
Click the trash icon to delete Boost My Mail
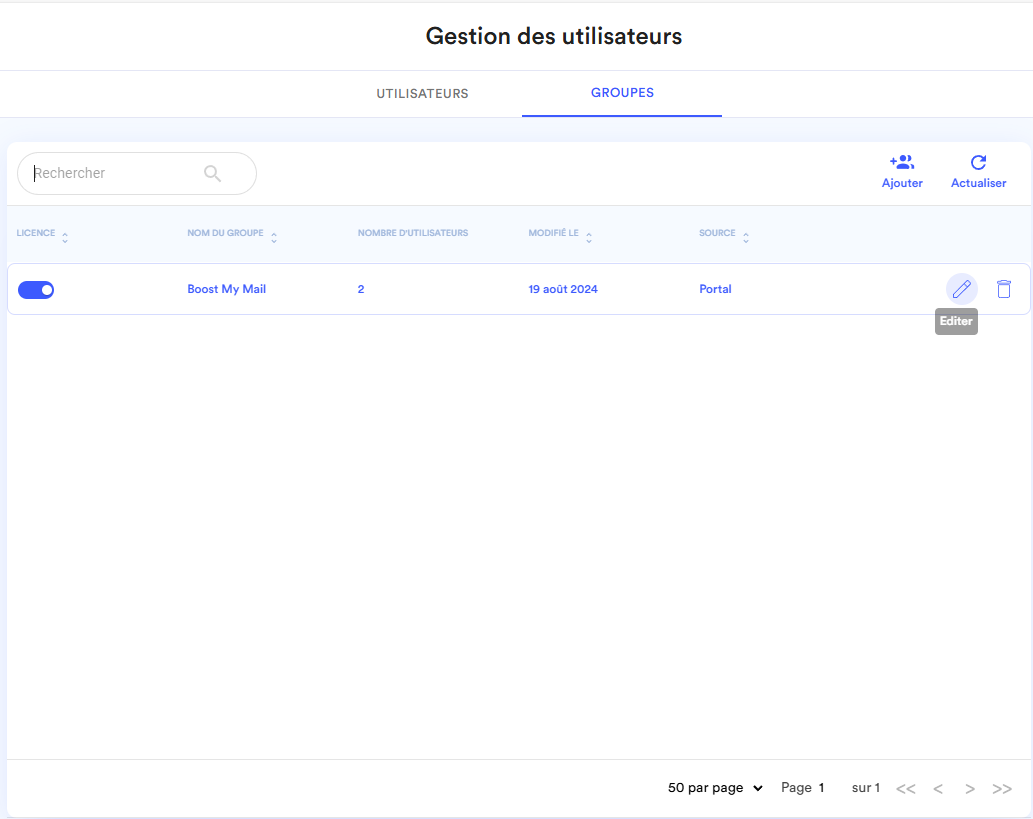[x=1004, y=289]
